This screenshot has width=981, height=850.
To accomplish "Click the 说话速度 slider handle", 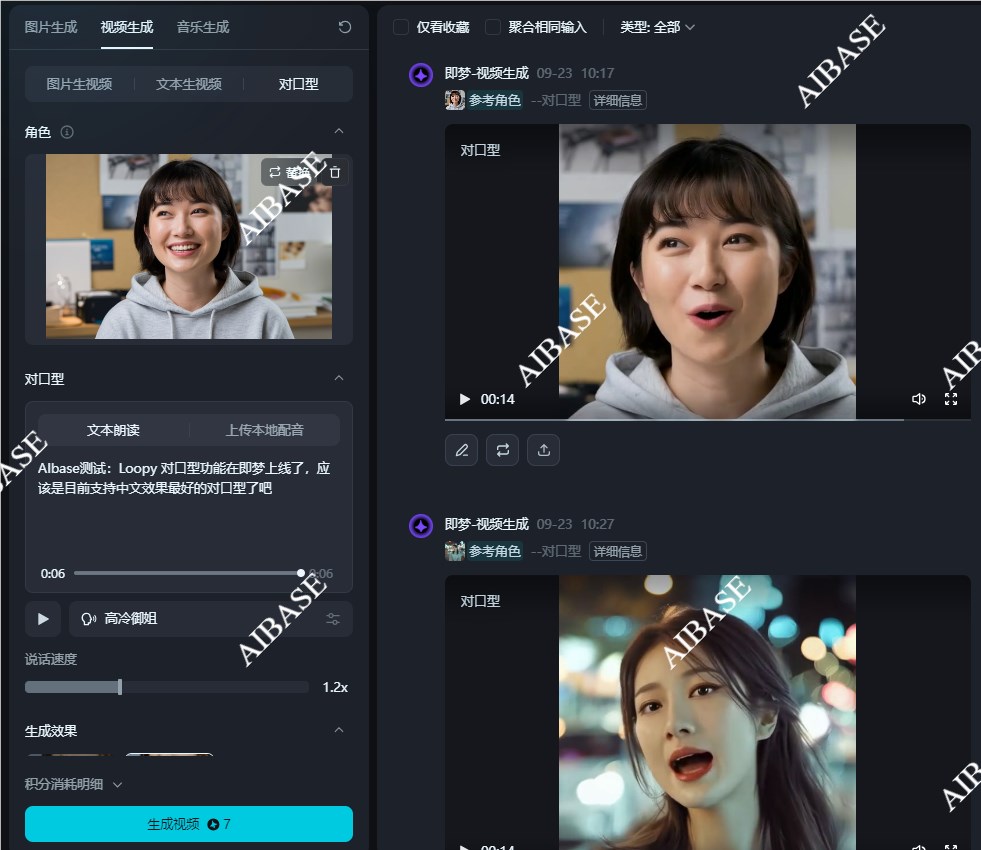I will [x=119, y=687].
